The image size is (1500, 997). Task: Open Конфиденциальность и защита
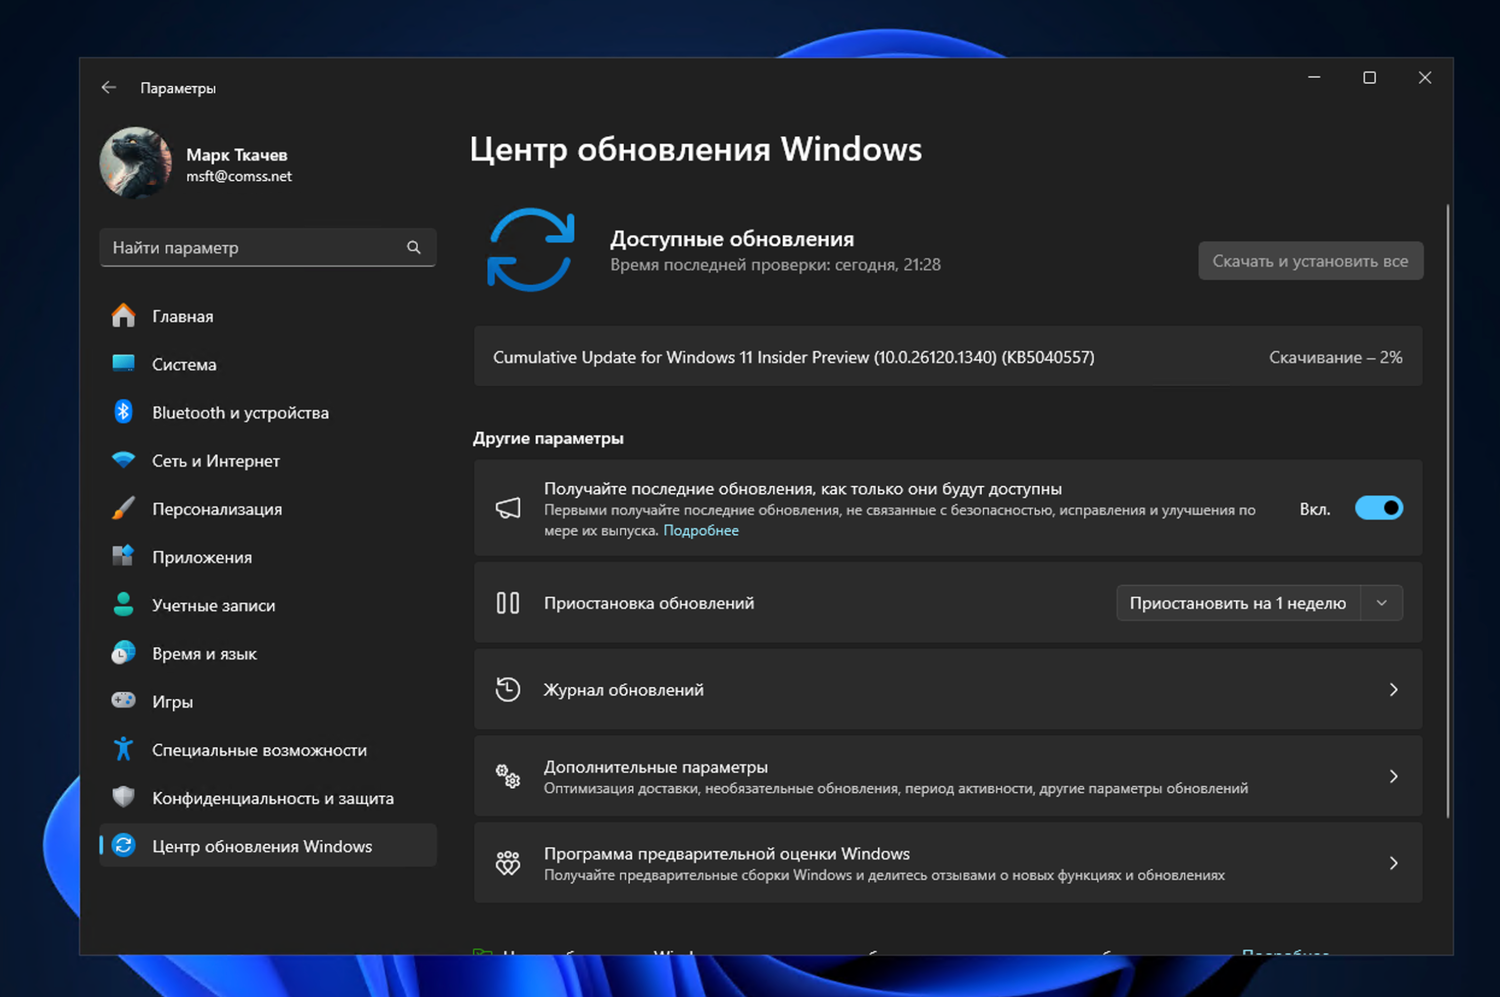268,798
